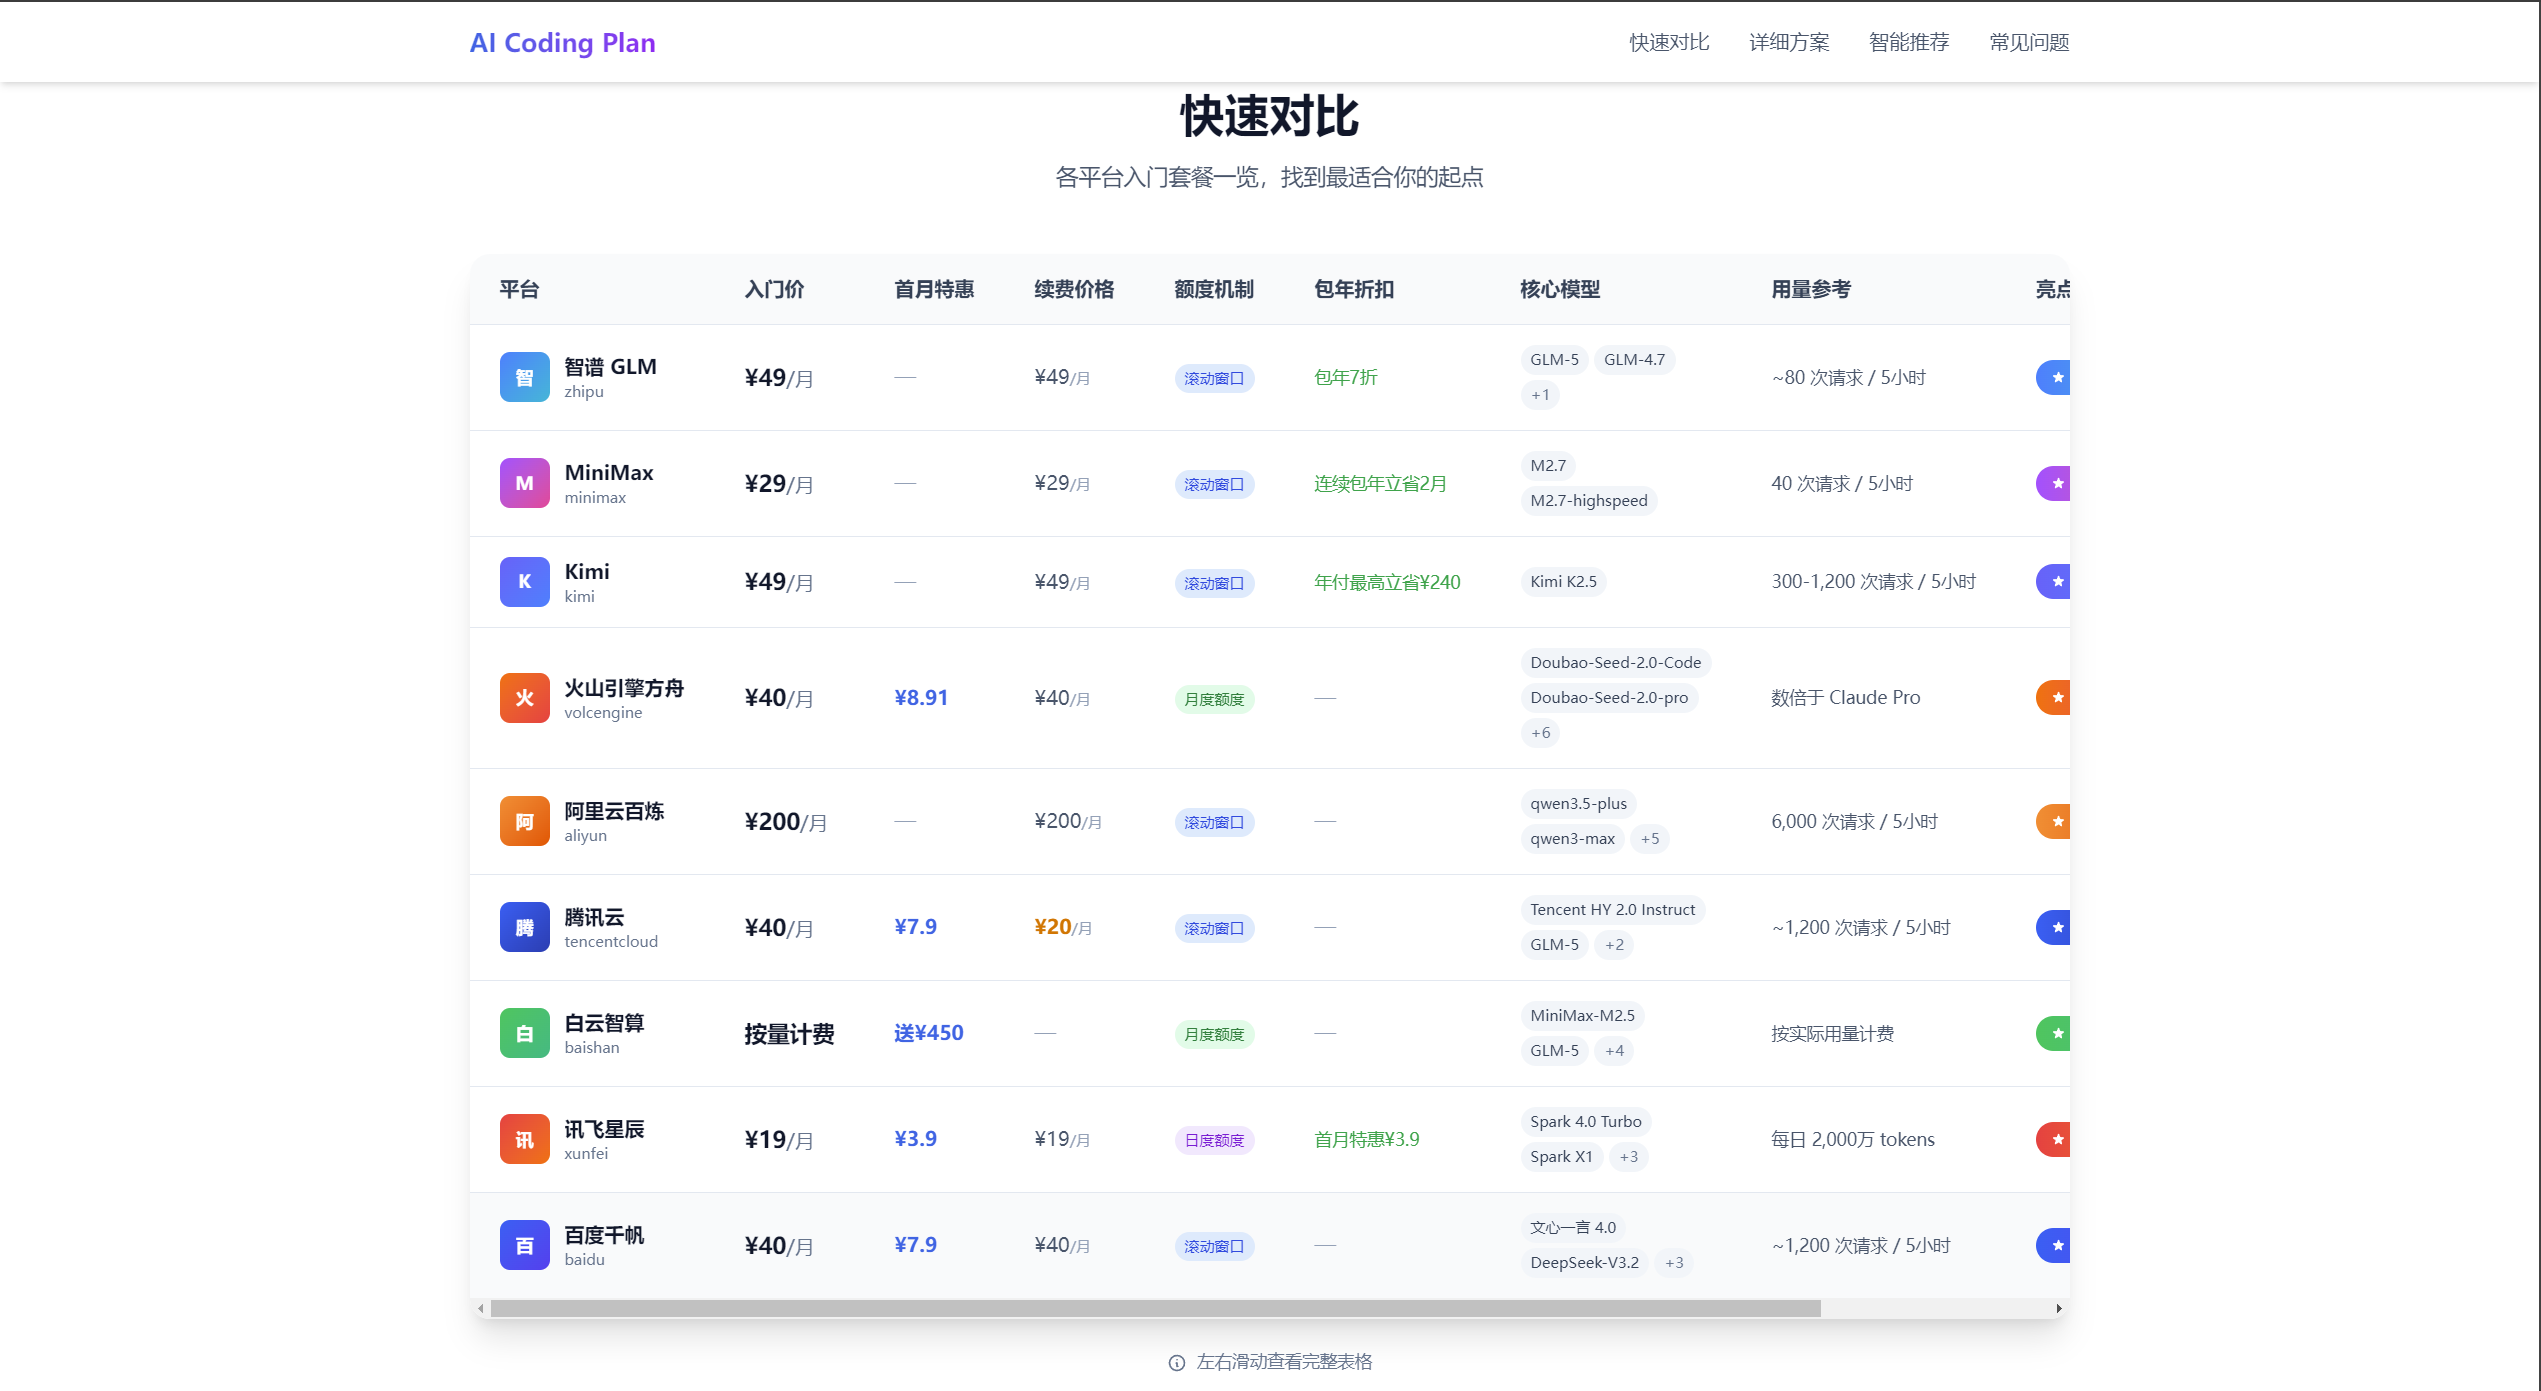This screenshot has height=1391, width=2541.
Task: Click the 每日 2,000万 tokens usage text
Action: [1853, 1139]
